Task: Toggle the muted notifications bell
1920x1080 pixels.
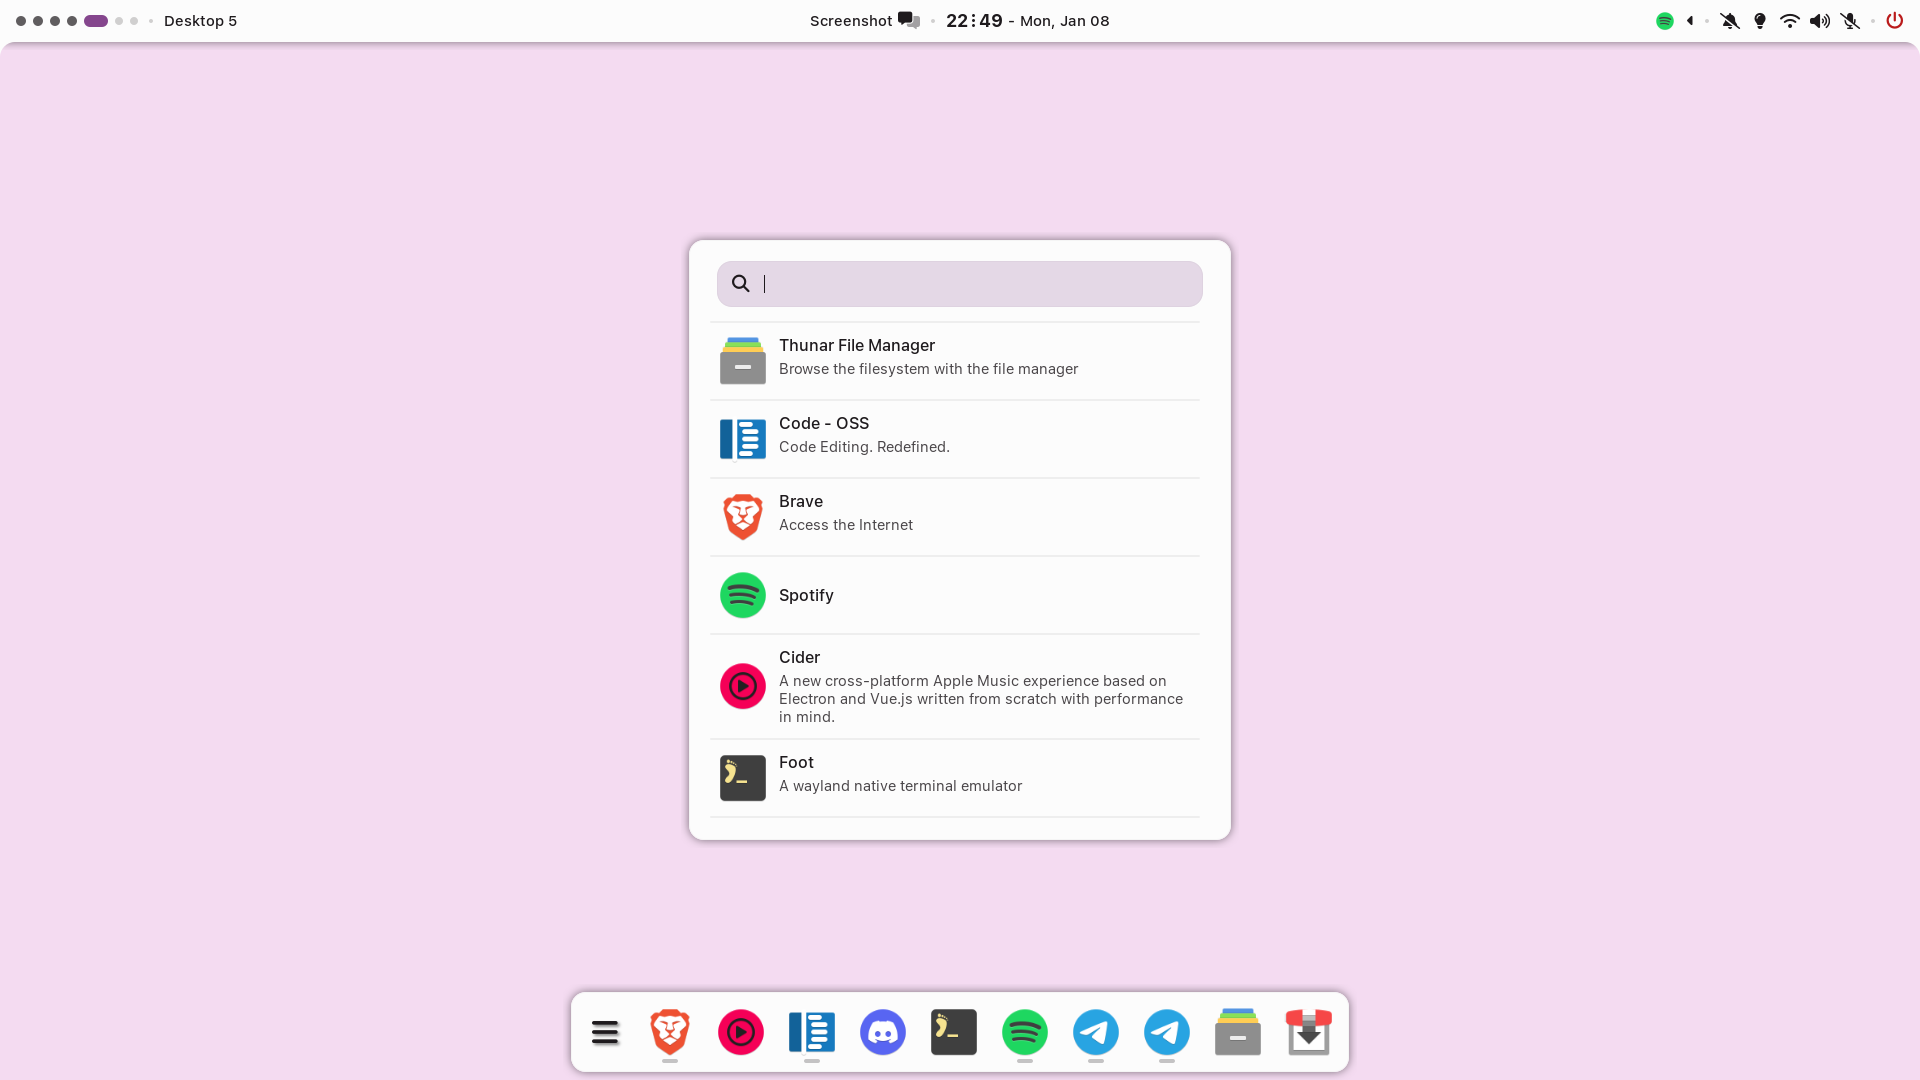Action: 1730,21
